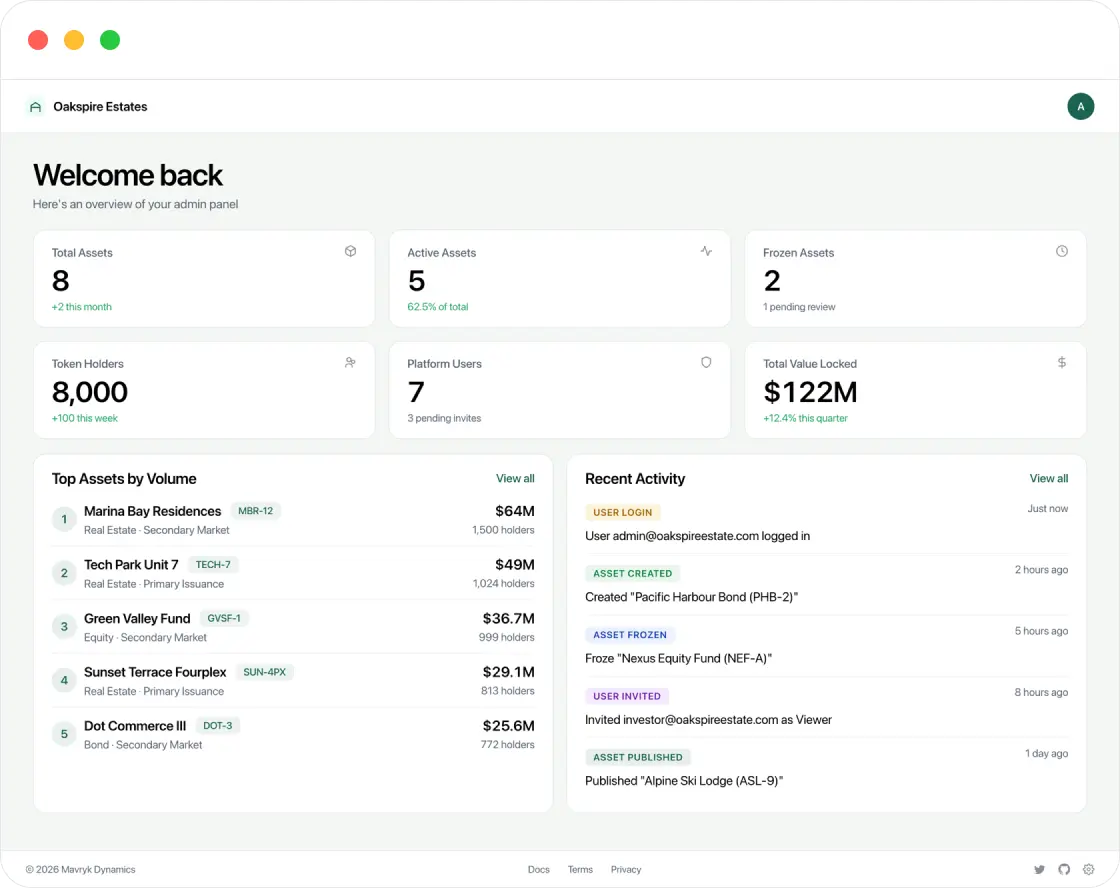Click the 8,000 Token Holders value
Screen dimensions: 1120x888
89,391
